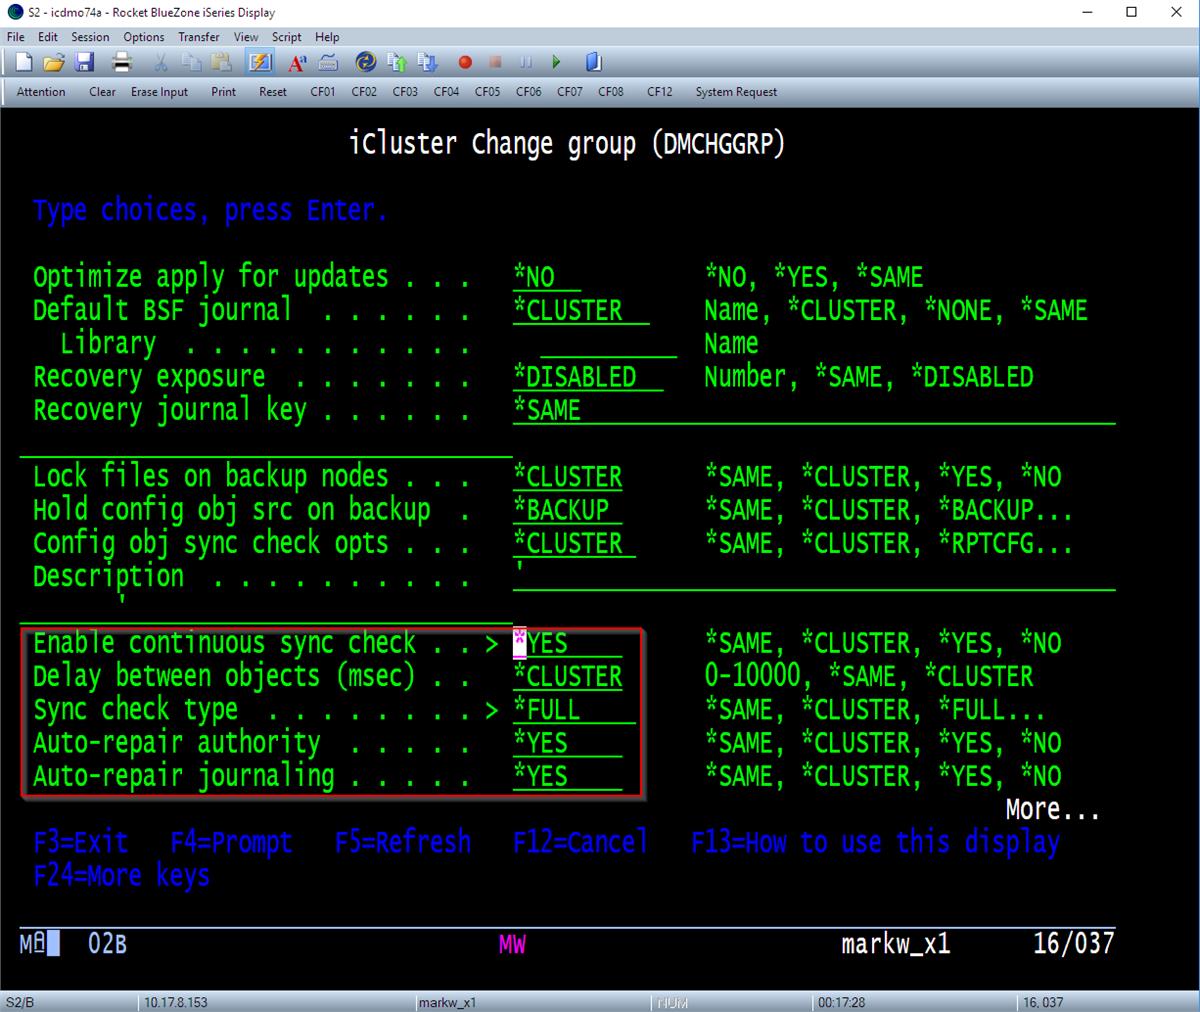Click the circular reconnect arrows icon

[x=366, y=62]
